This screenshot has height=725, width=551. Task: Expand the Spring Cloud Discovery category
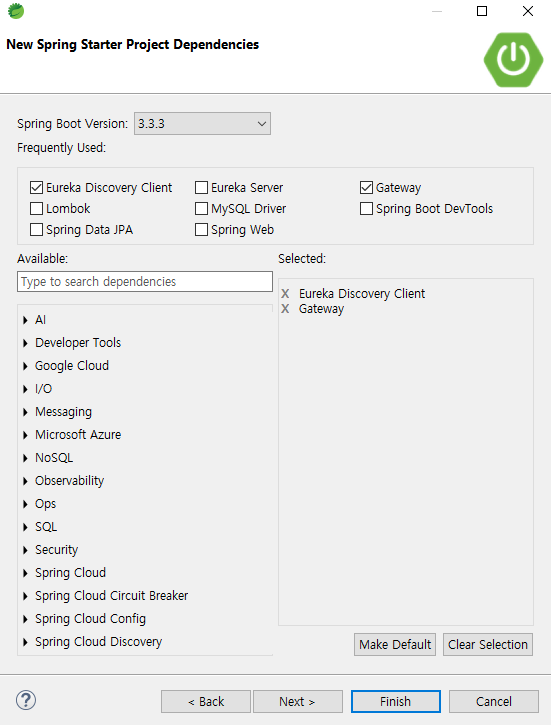tap(25, 642)
